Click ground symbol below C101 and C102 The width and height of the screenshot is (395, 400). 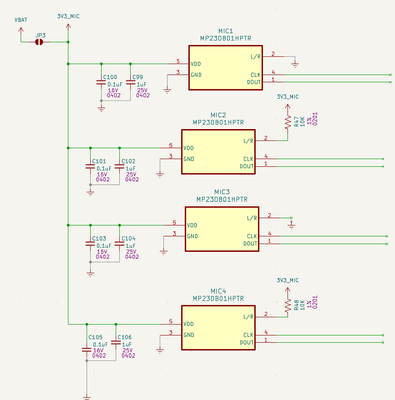point(90,192)
